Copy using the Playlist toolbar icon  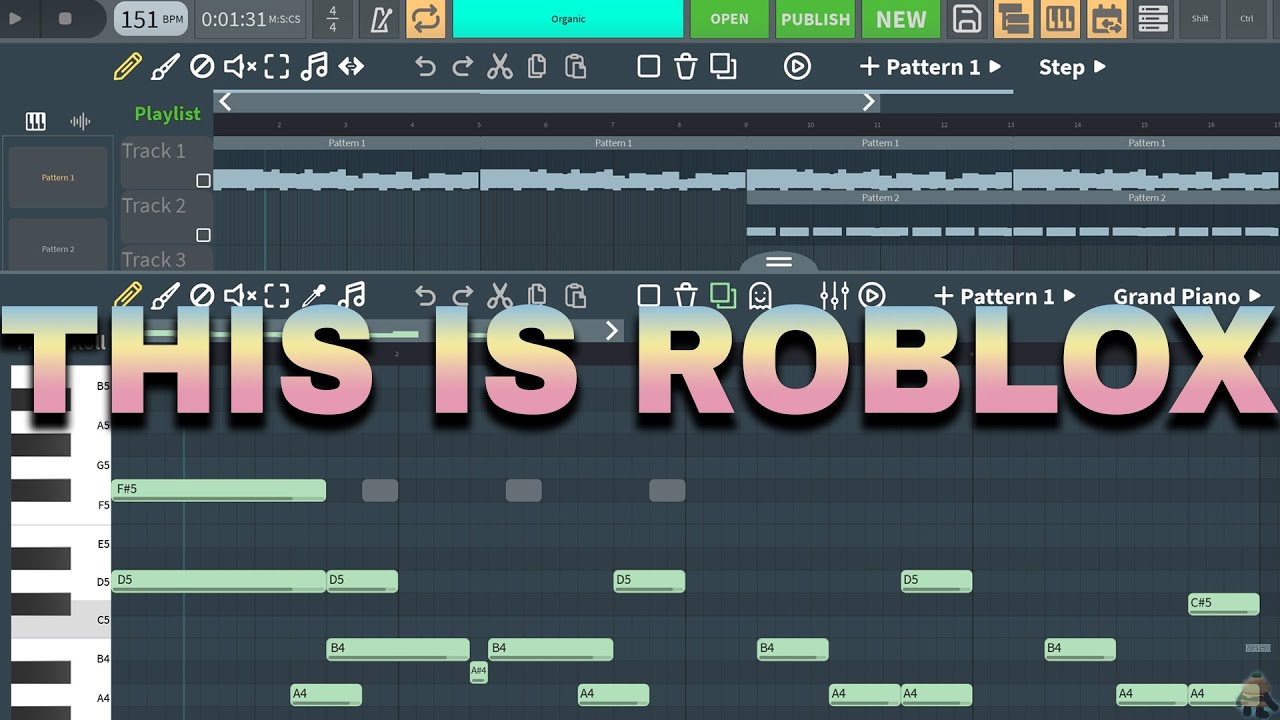537,67
